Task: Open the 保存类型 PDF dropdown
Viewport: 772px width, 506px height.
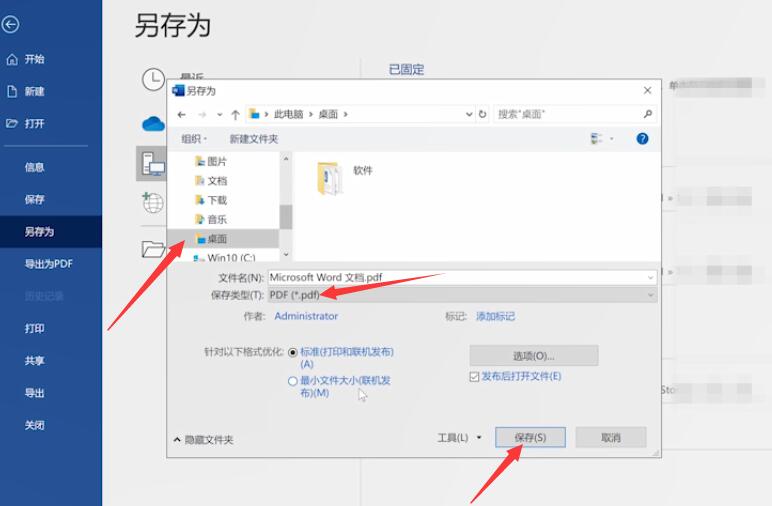Action: [x=462, y=295]
